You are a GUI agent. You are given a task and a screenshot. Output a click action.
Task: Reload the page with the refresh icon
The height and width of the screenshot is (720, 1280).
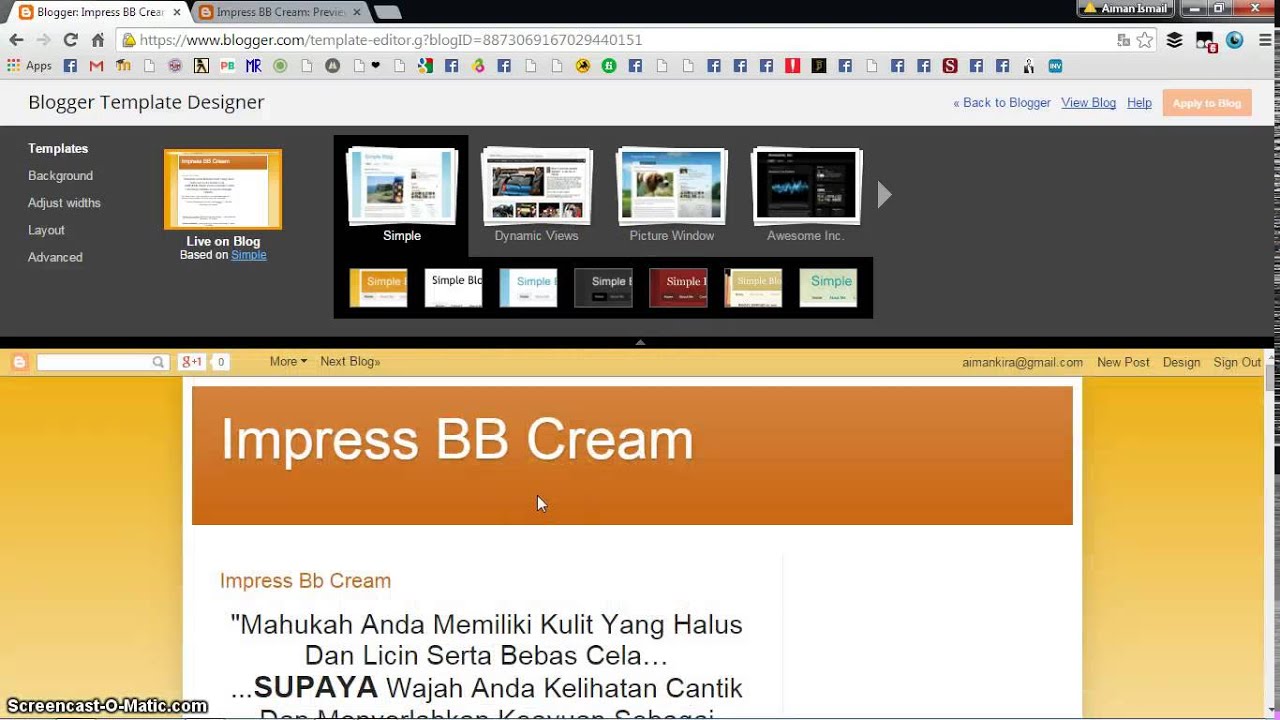(70, 40)
